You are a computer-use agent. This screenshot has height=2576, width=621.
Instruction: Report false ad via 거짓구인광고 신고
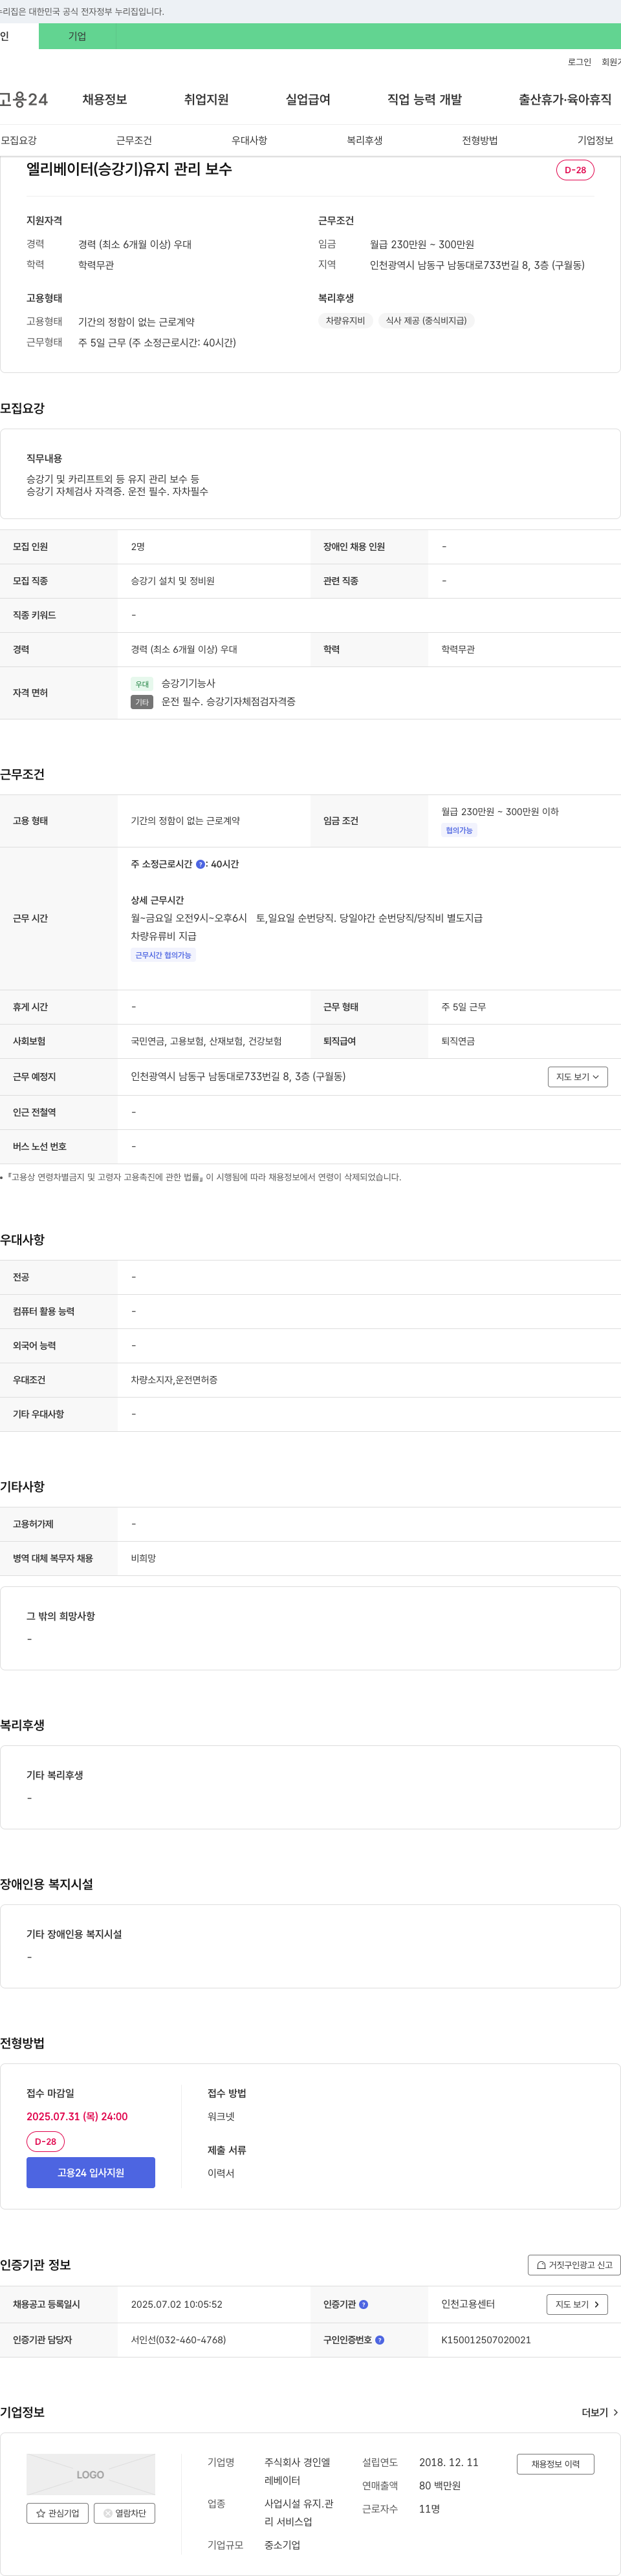click(574, 2265)
